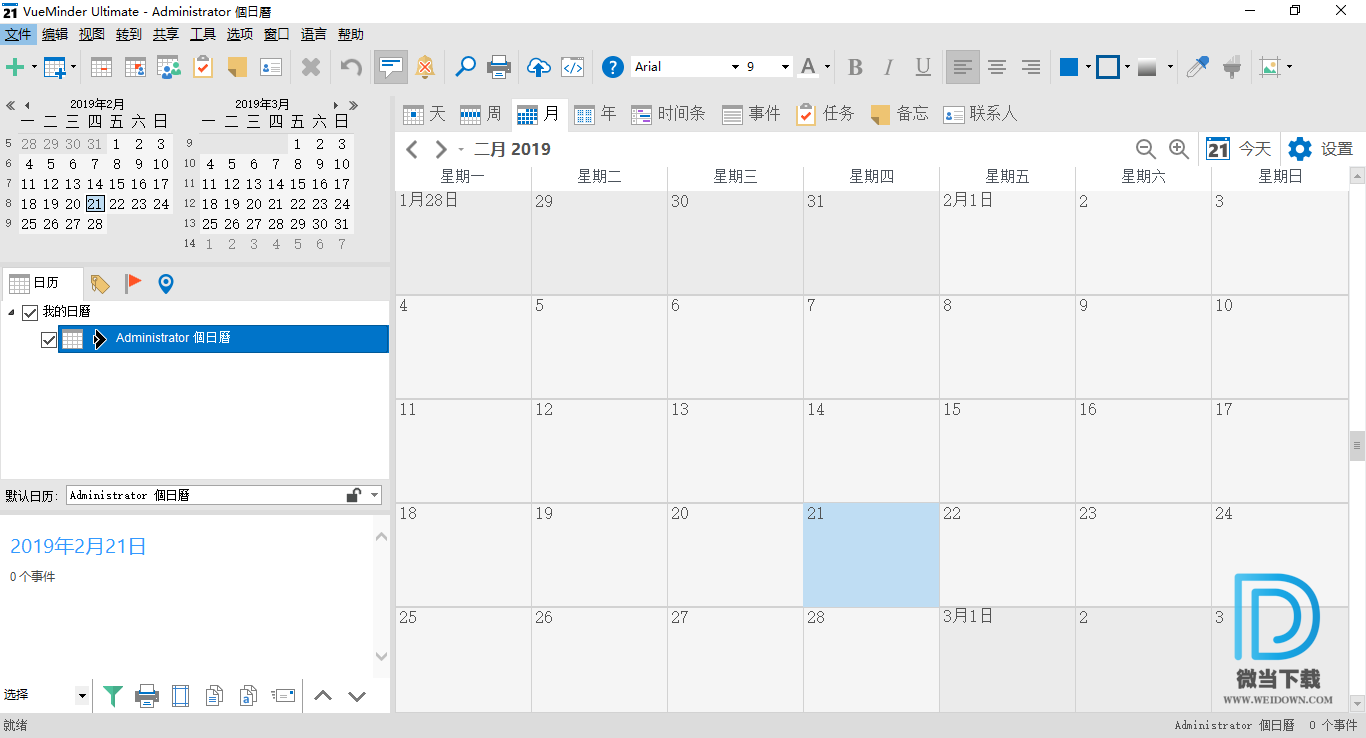Click the printer icon in main toolbar

pos(499,67)
